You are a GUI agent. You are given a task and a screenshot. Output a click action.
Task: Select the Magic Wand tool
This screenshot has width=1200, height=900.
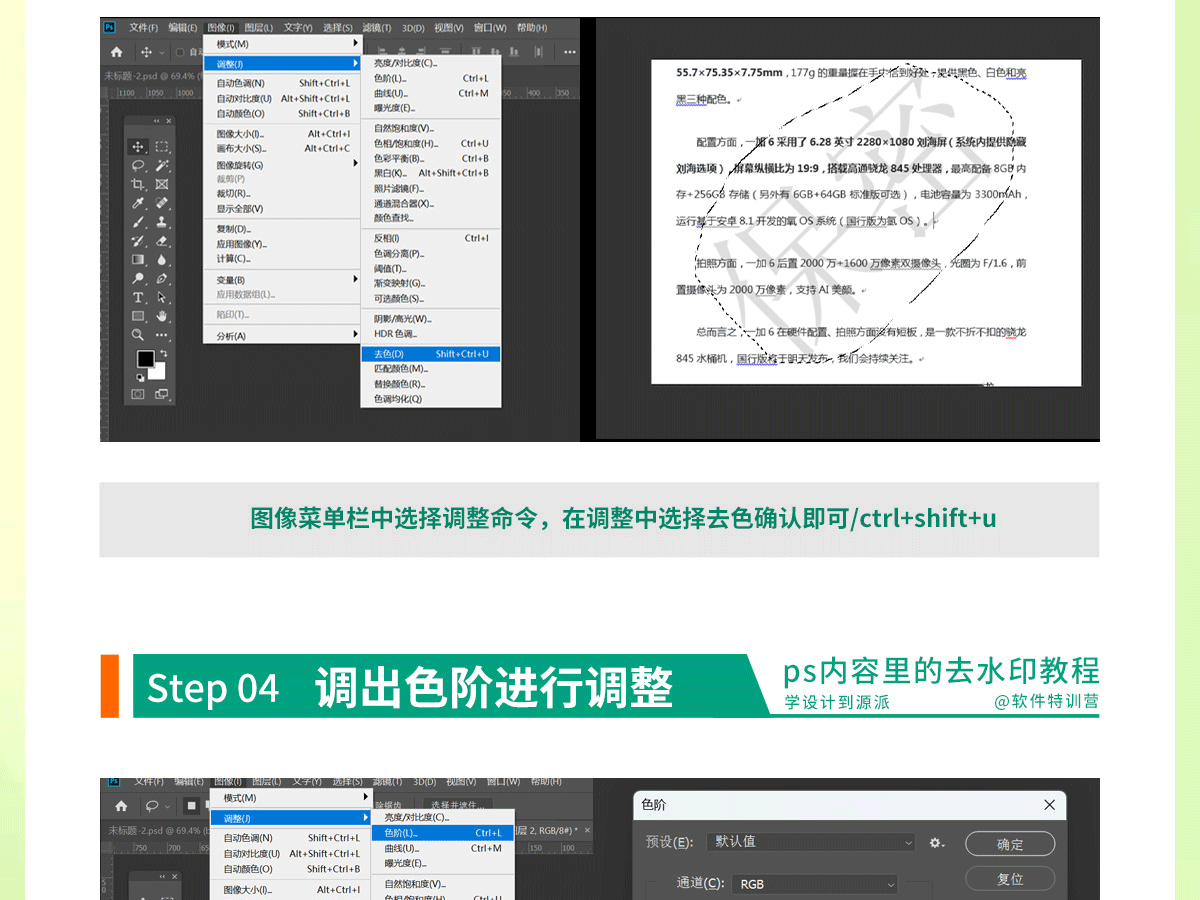(162, 166)
